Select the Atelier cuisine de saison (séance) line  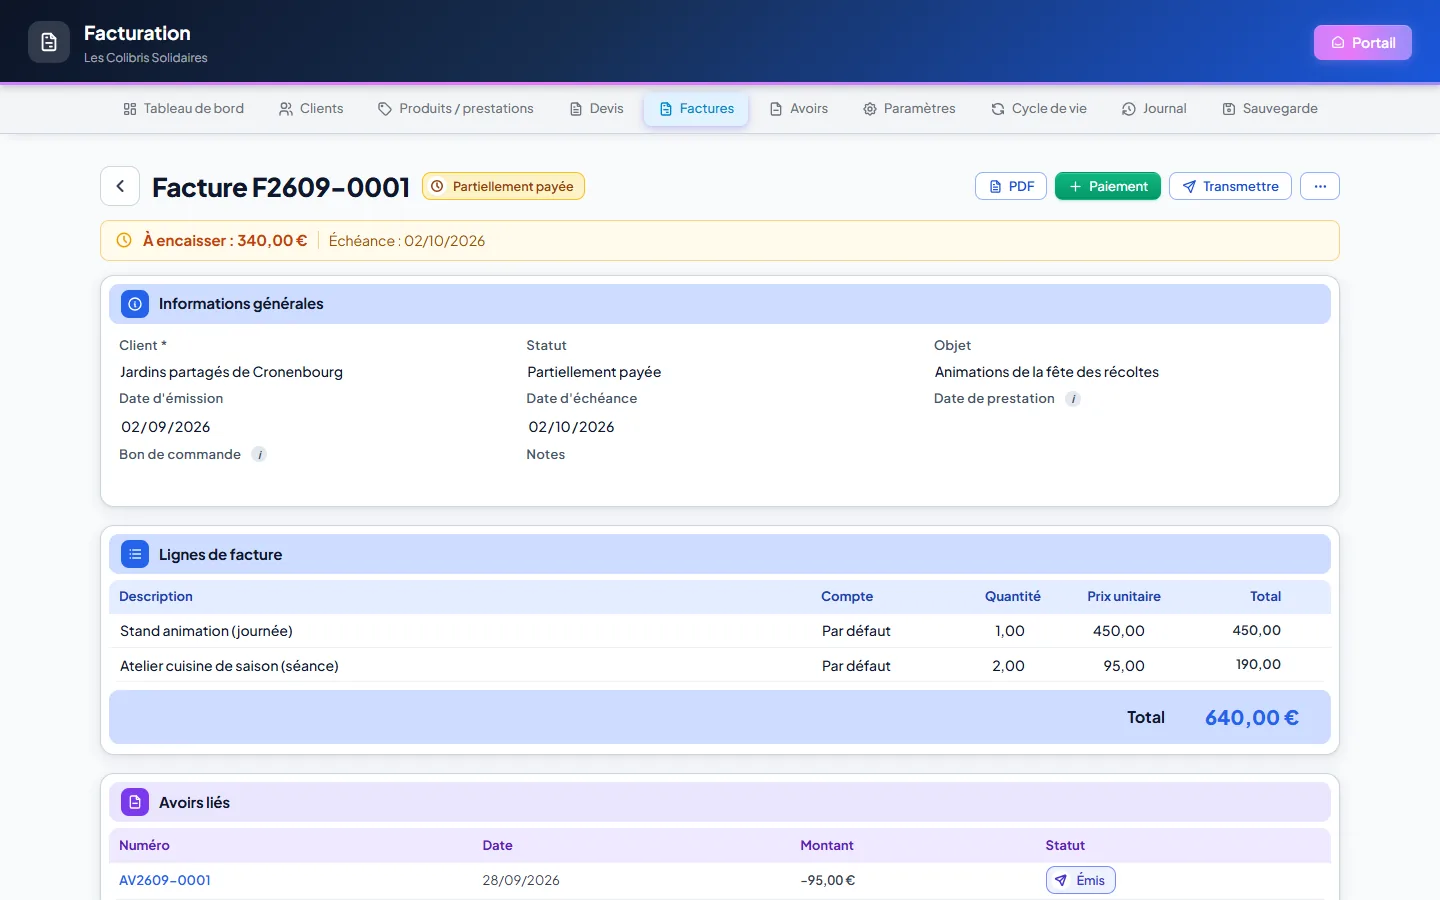tap(229, 666)
